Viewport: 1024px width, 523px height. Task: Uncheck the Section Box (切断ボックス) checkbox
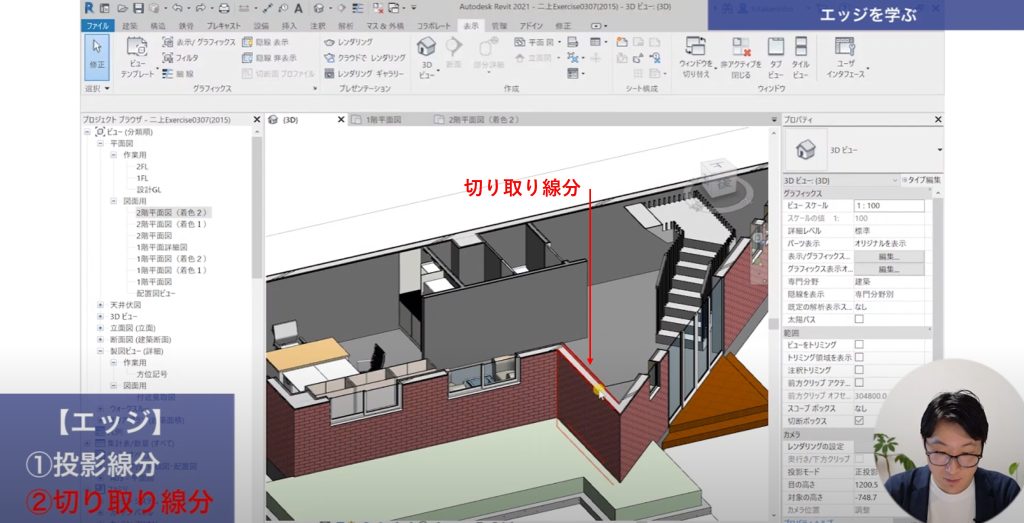pyautogui.click(x=859, y=420)
